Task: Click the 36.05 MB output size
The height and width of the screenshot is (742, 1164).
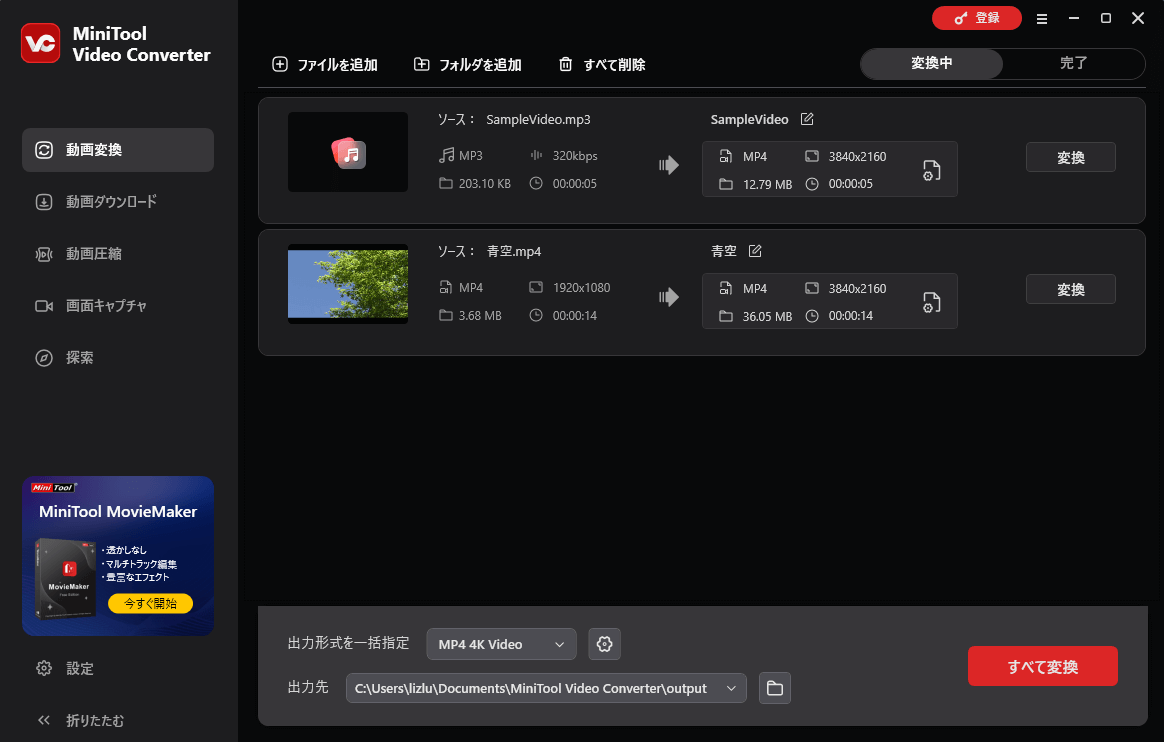Action: [x=768, y=317]
